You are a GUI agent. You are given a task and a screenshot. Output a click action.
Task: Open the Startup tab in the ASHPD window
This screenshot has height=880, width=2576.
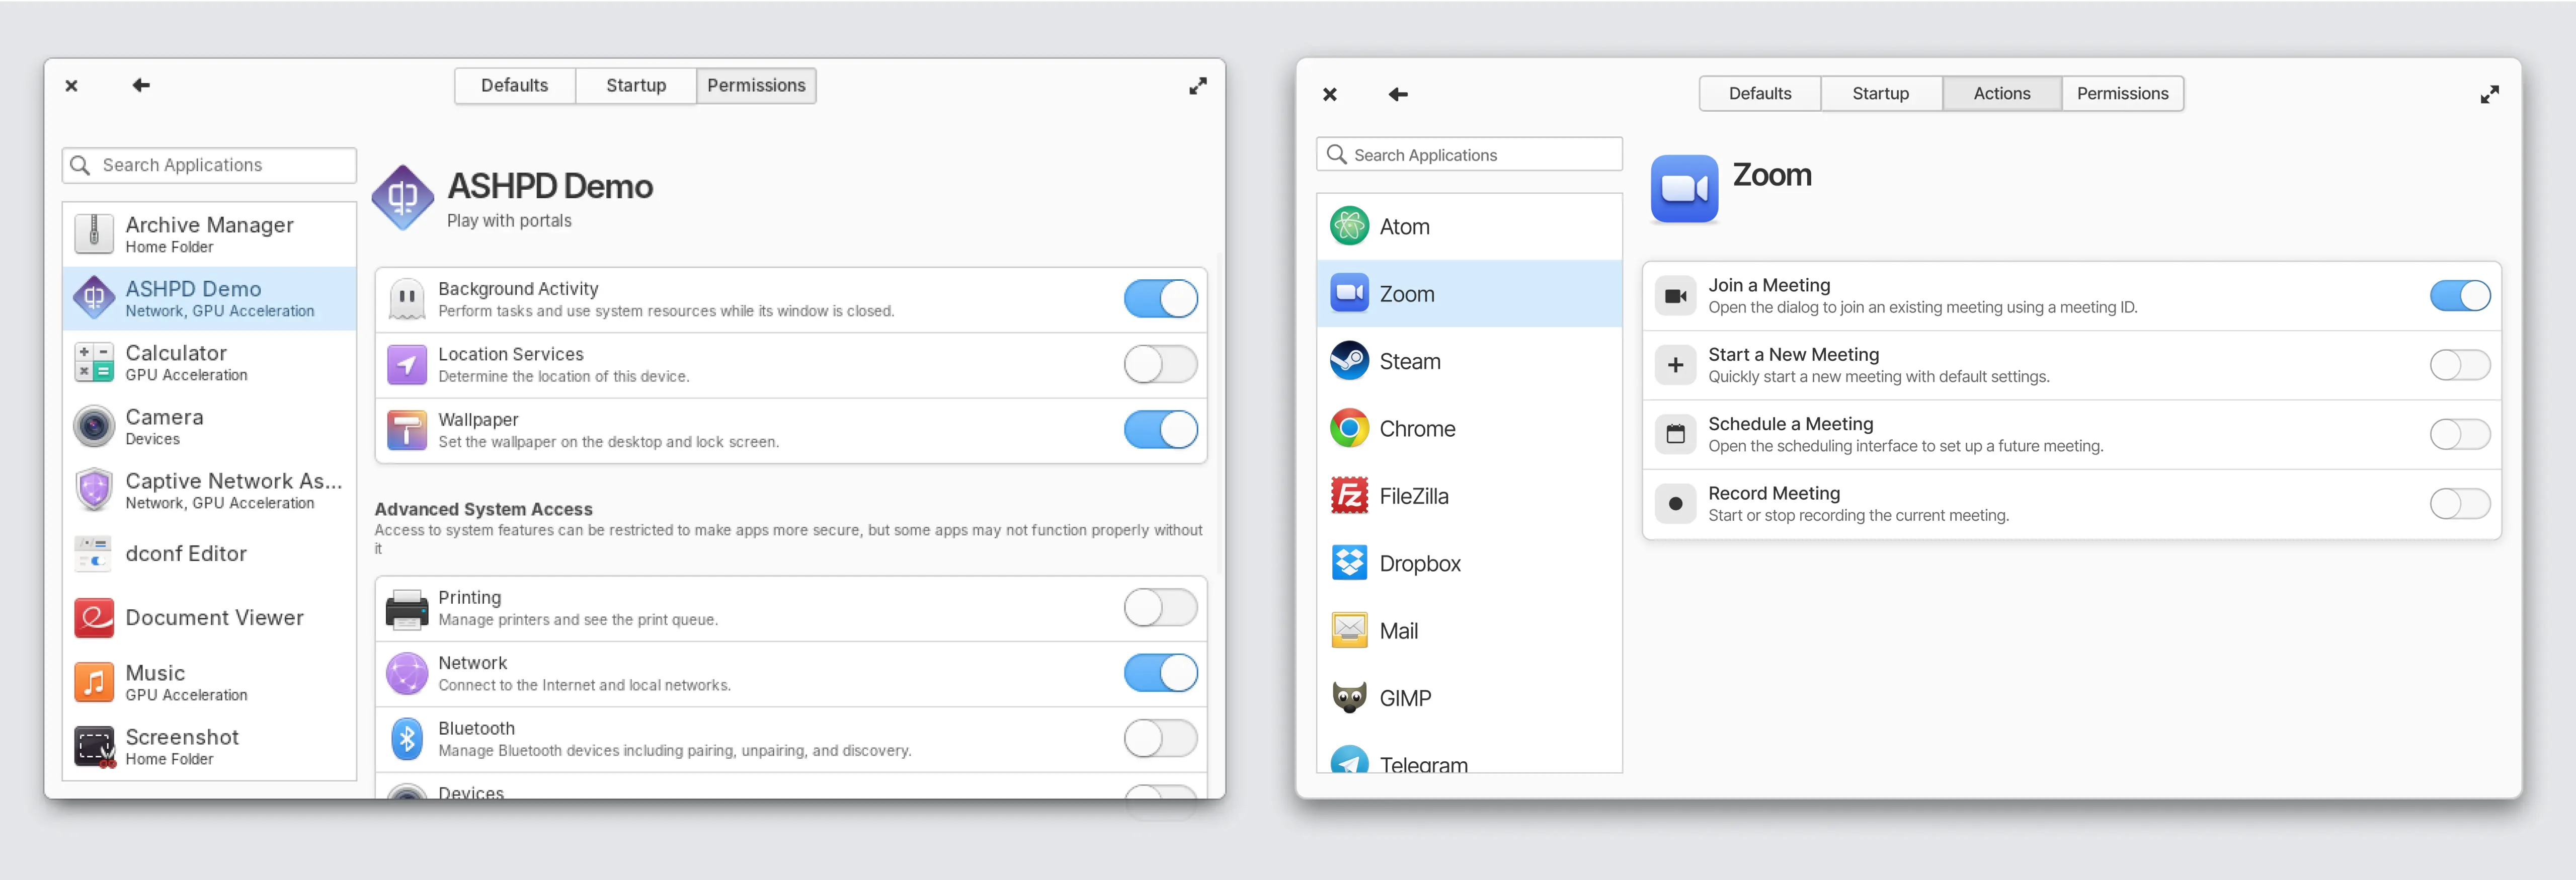pyautogui.click(x=635, y=86)
